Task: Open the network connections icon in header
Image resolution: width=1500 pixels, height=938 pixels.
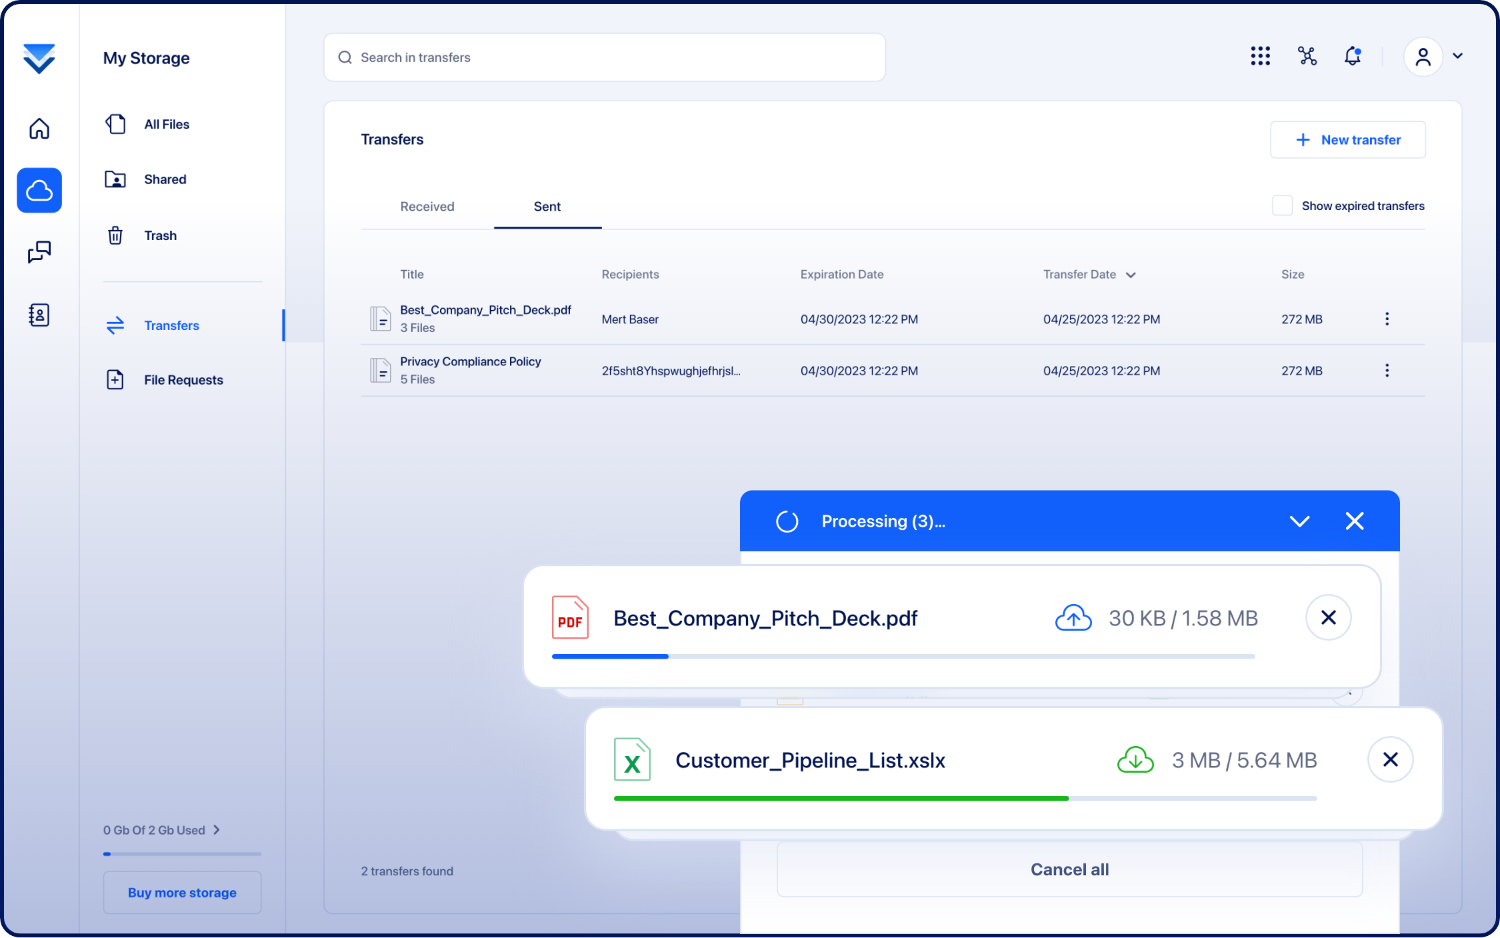Action: click(x=1307, y=56)
